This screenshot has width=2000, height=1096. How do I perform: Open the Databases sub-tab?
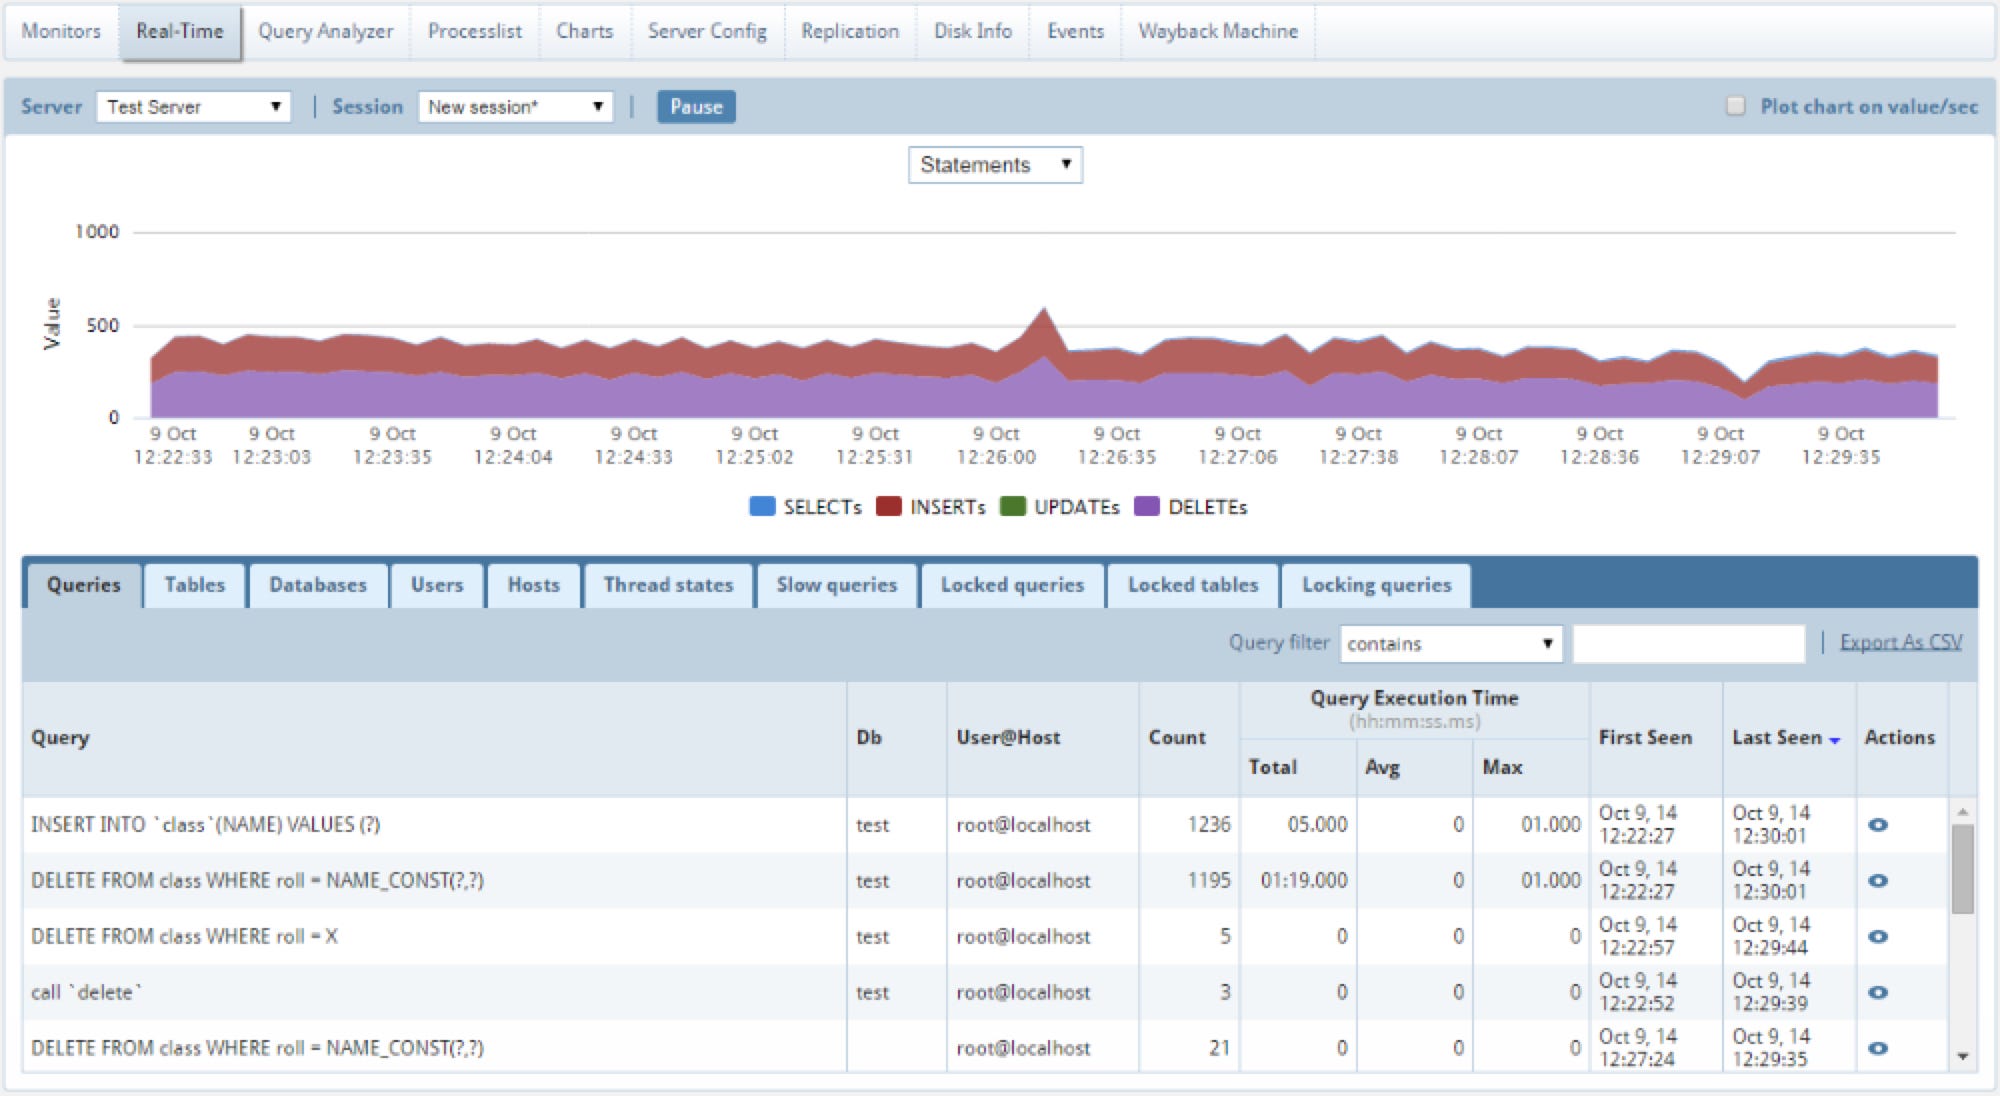318,585
